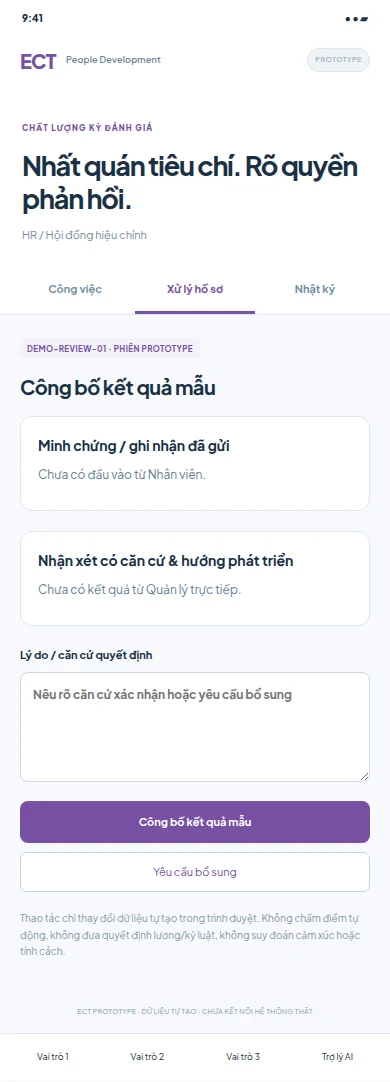Open the Nhật ký tab

[315, 289]
